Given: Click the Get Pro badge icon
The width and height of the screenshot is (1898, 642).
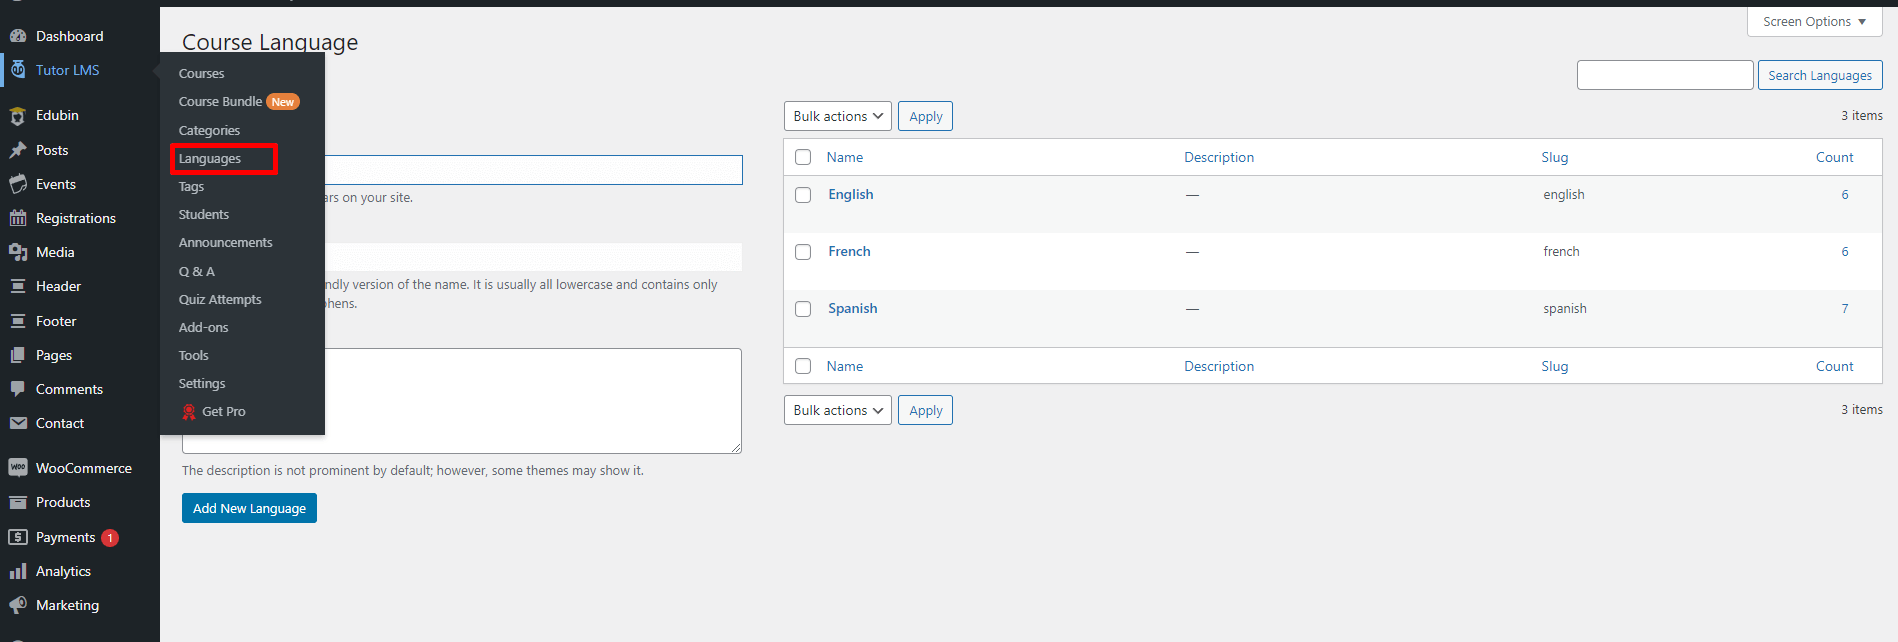Looking at the screenshot, I should 189,412.
